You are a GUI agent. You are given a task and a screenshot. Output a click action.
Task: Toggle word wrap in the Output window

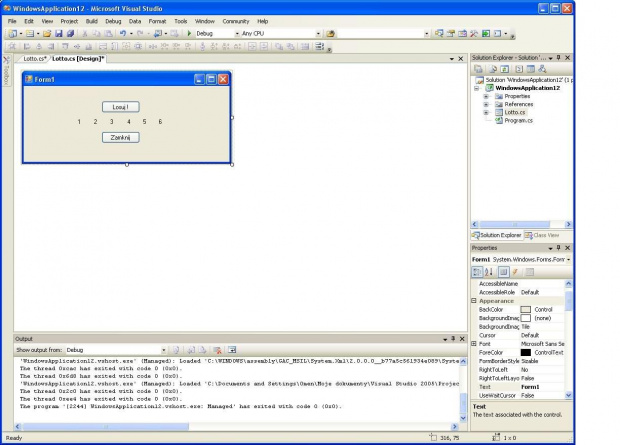point(232,350)
